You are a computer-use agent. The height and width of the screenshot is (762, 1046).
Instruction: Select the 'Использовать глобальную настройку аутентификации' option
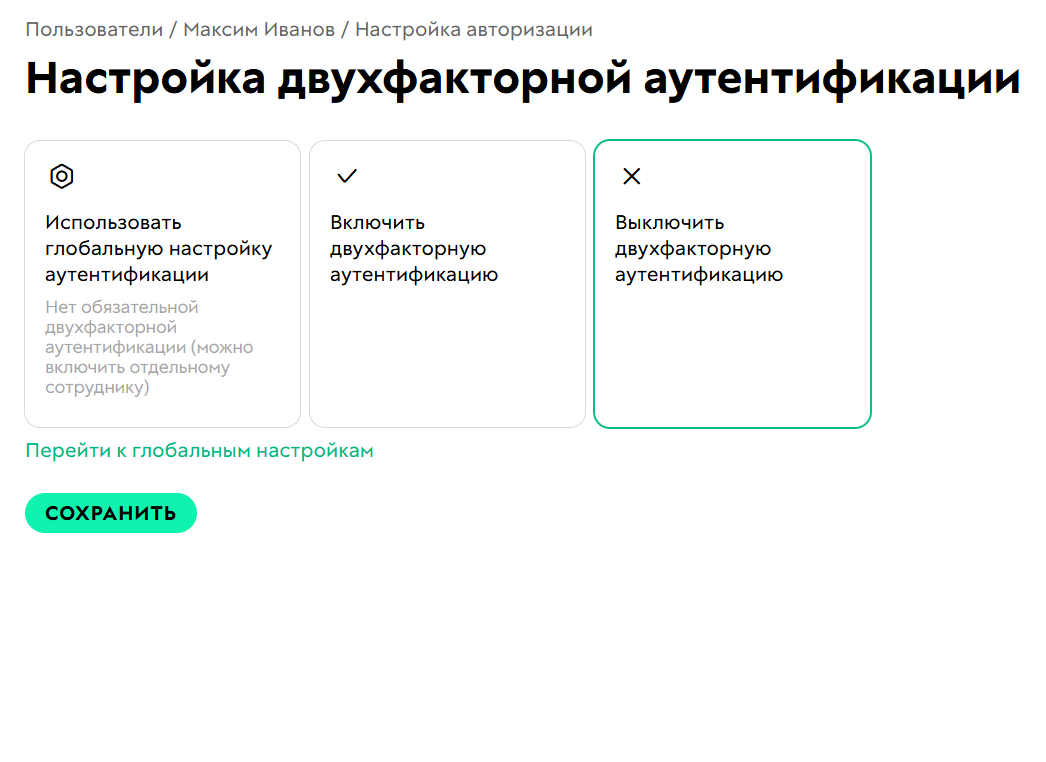(162, 283)
